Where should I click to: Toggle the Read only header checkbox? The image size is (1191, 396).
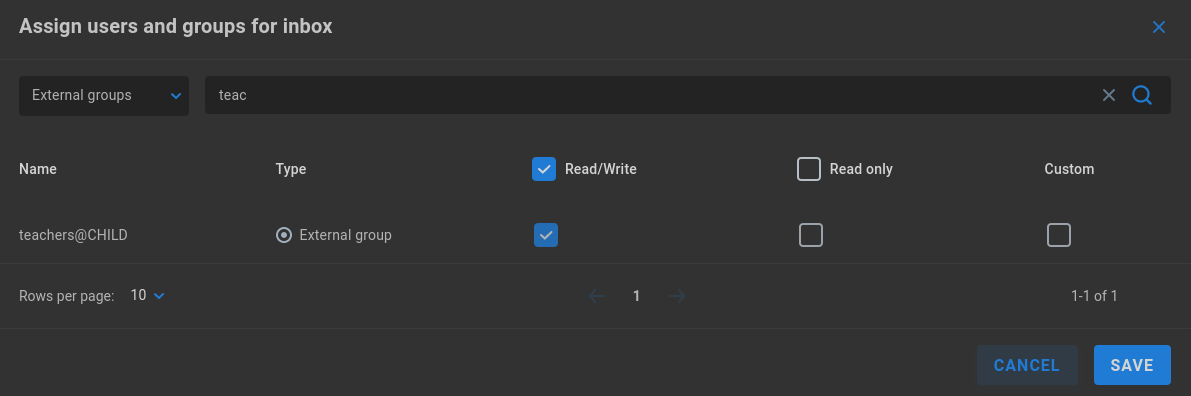coord(809,169)
